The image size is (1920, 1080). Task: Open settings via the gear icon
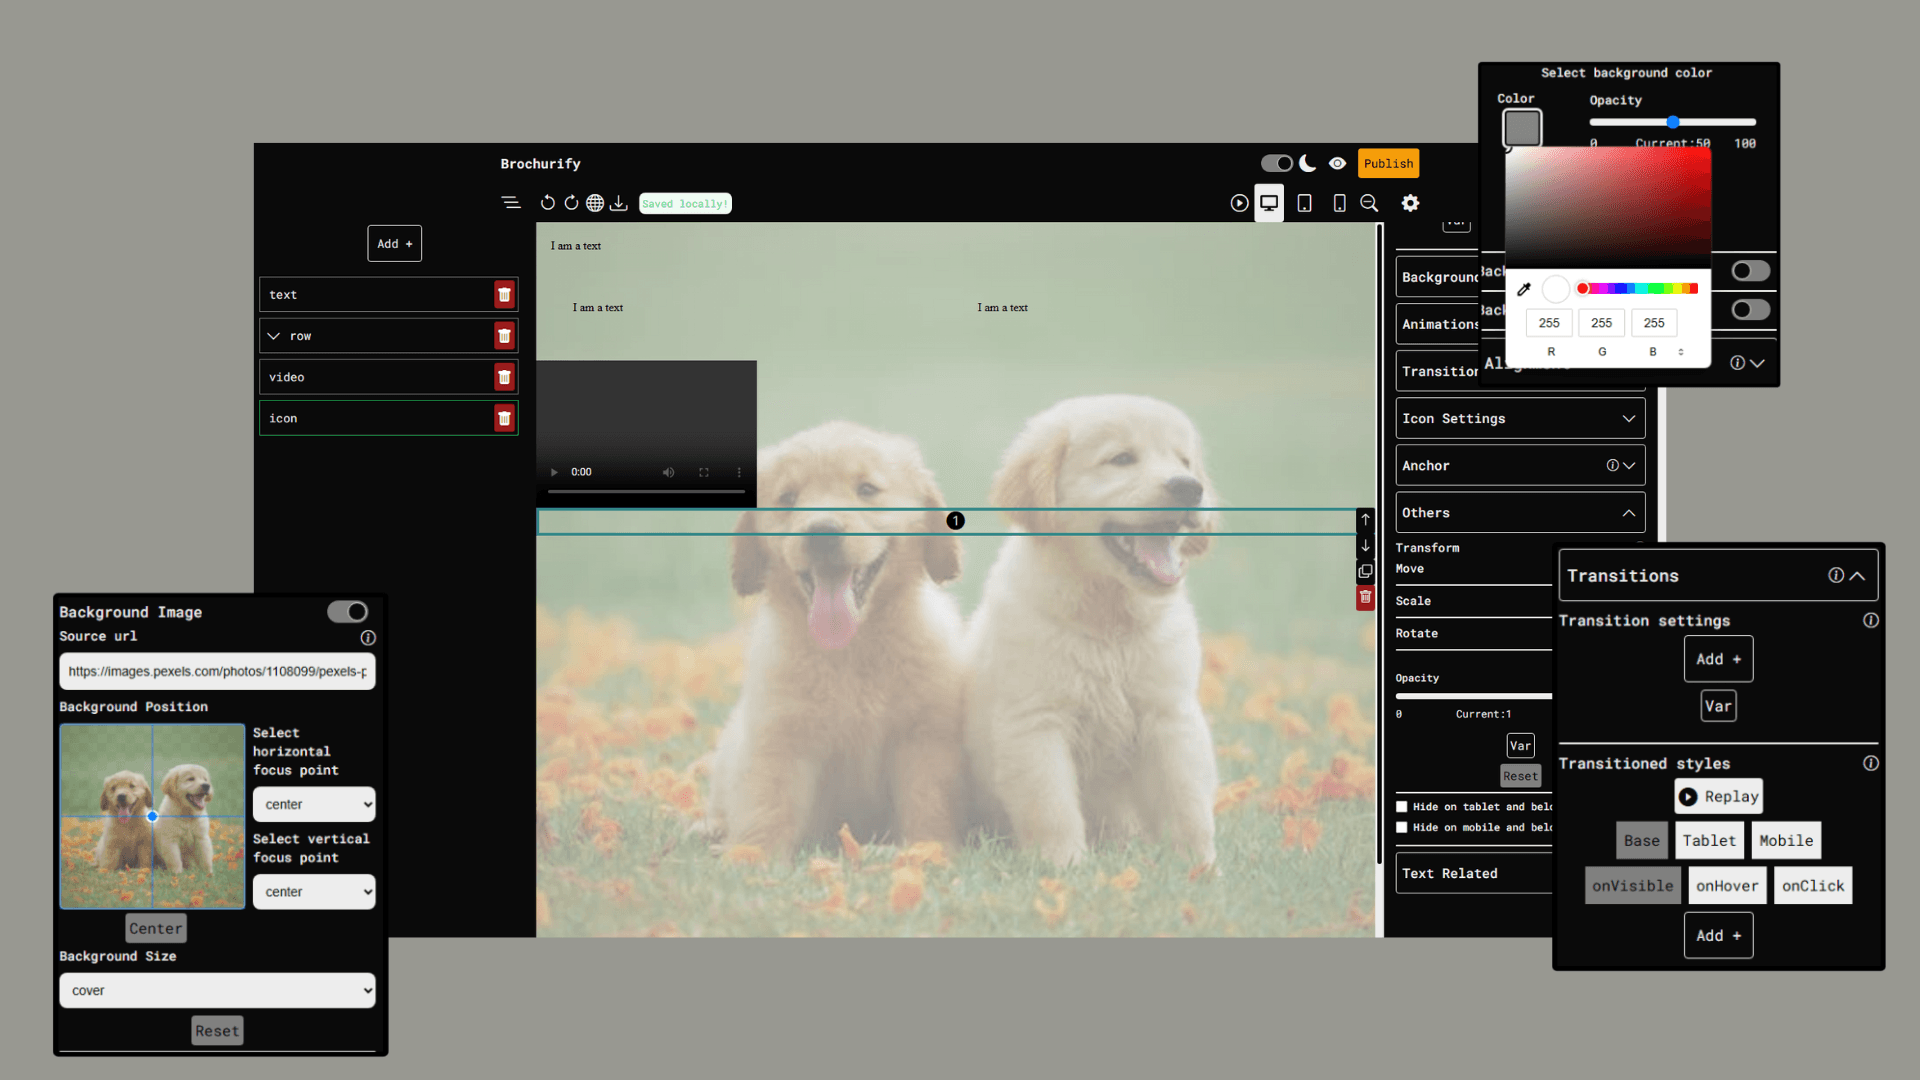click(x=1410, y=203)
